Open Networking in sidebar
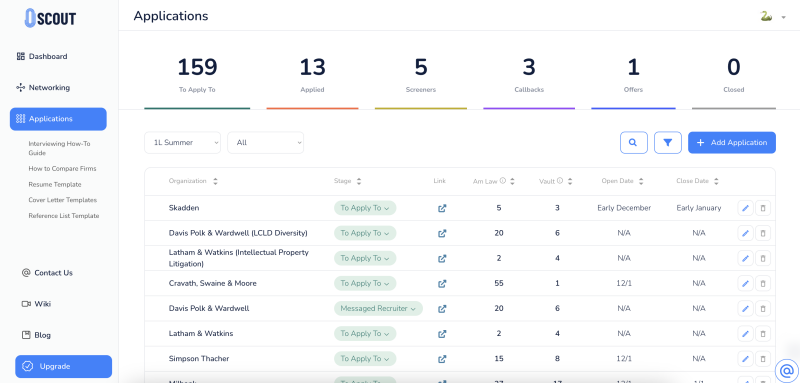 pos(43,88)
